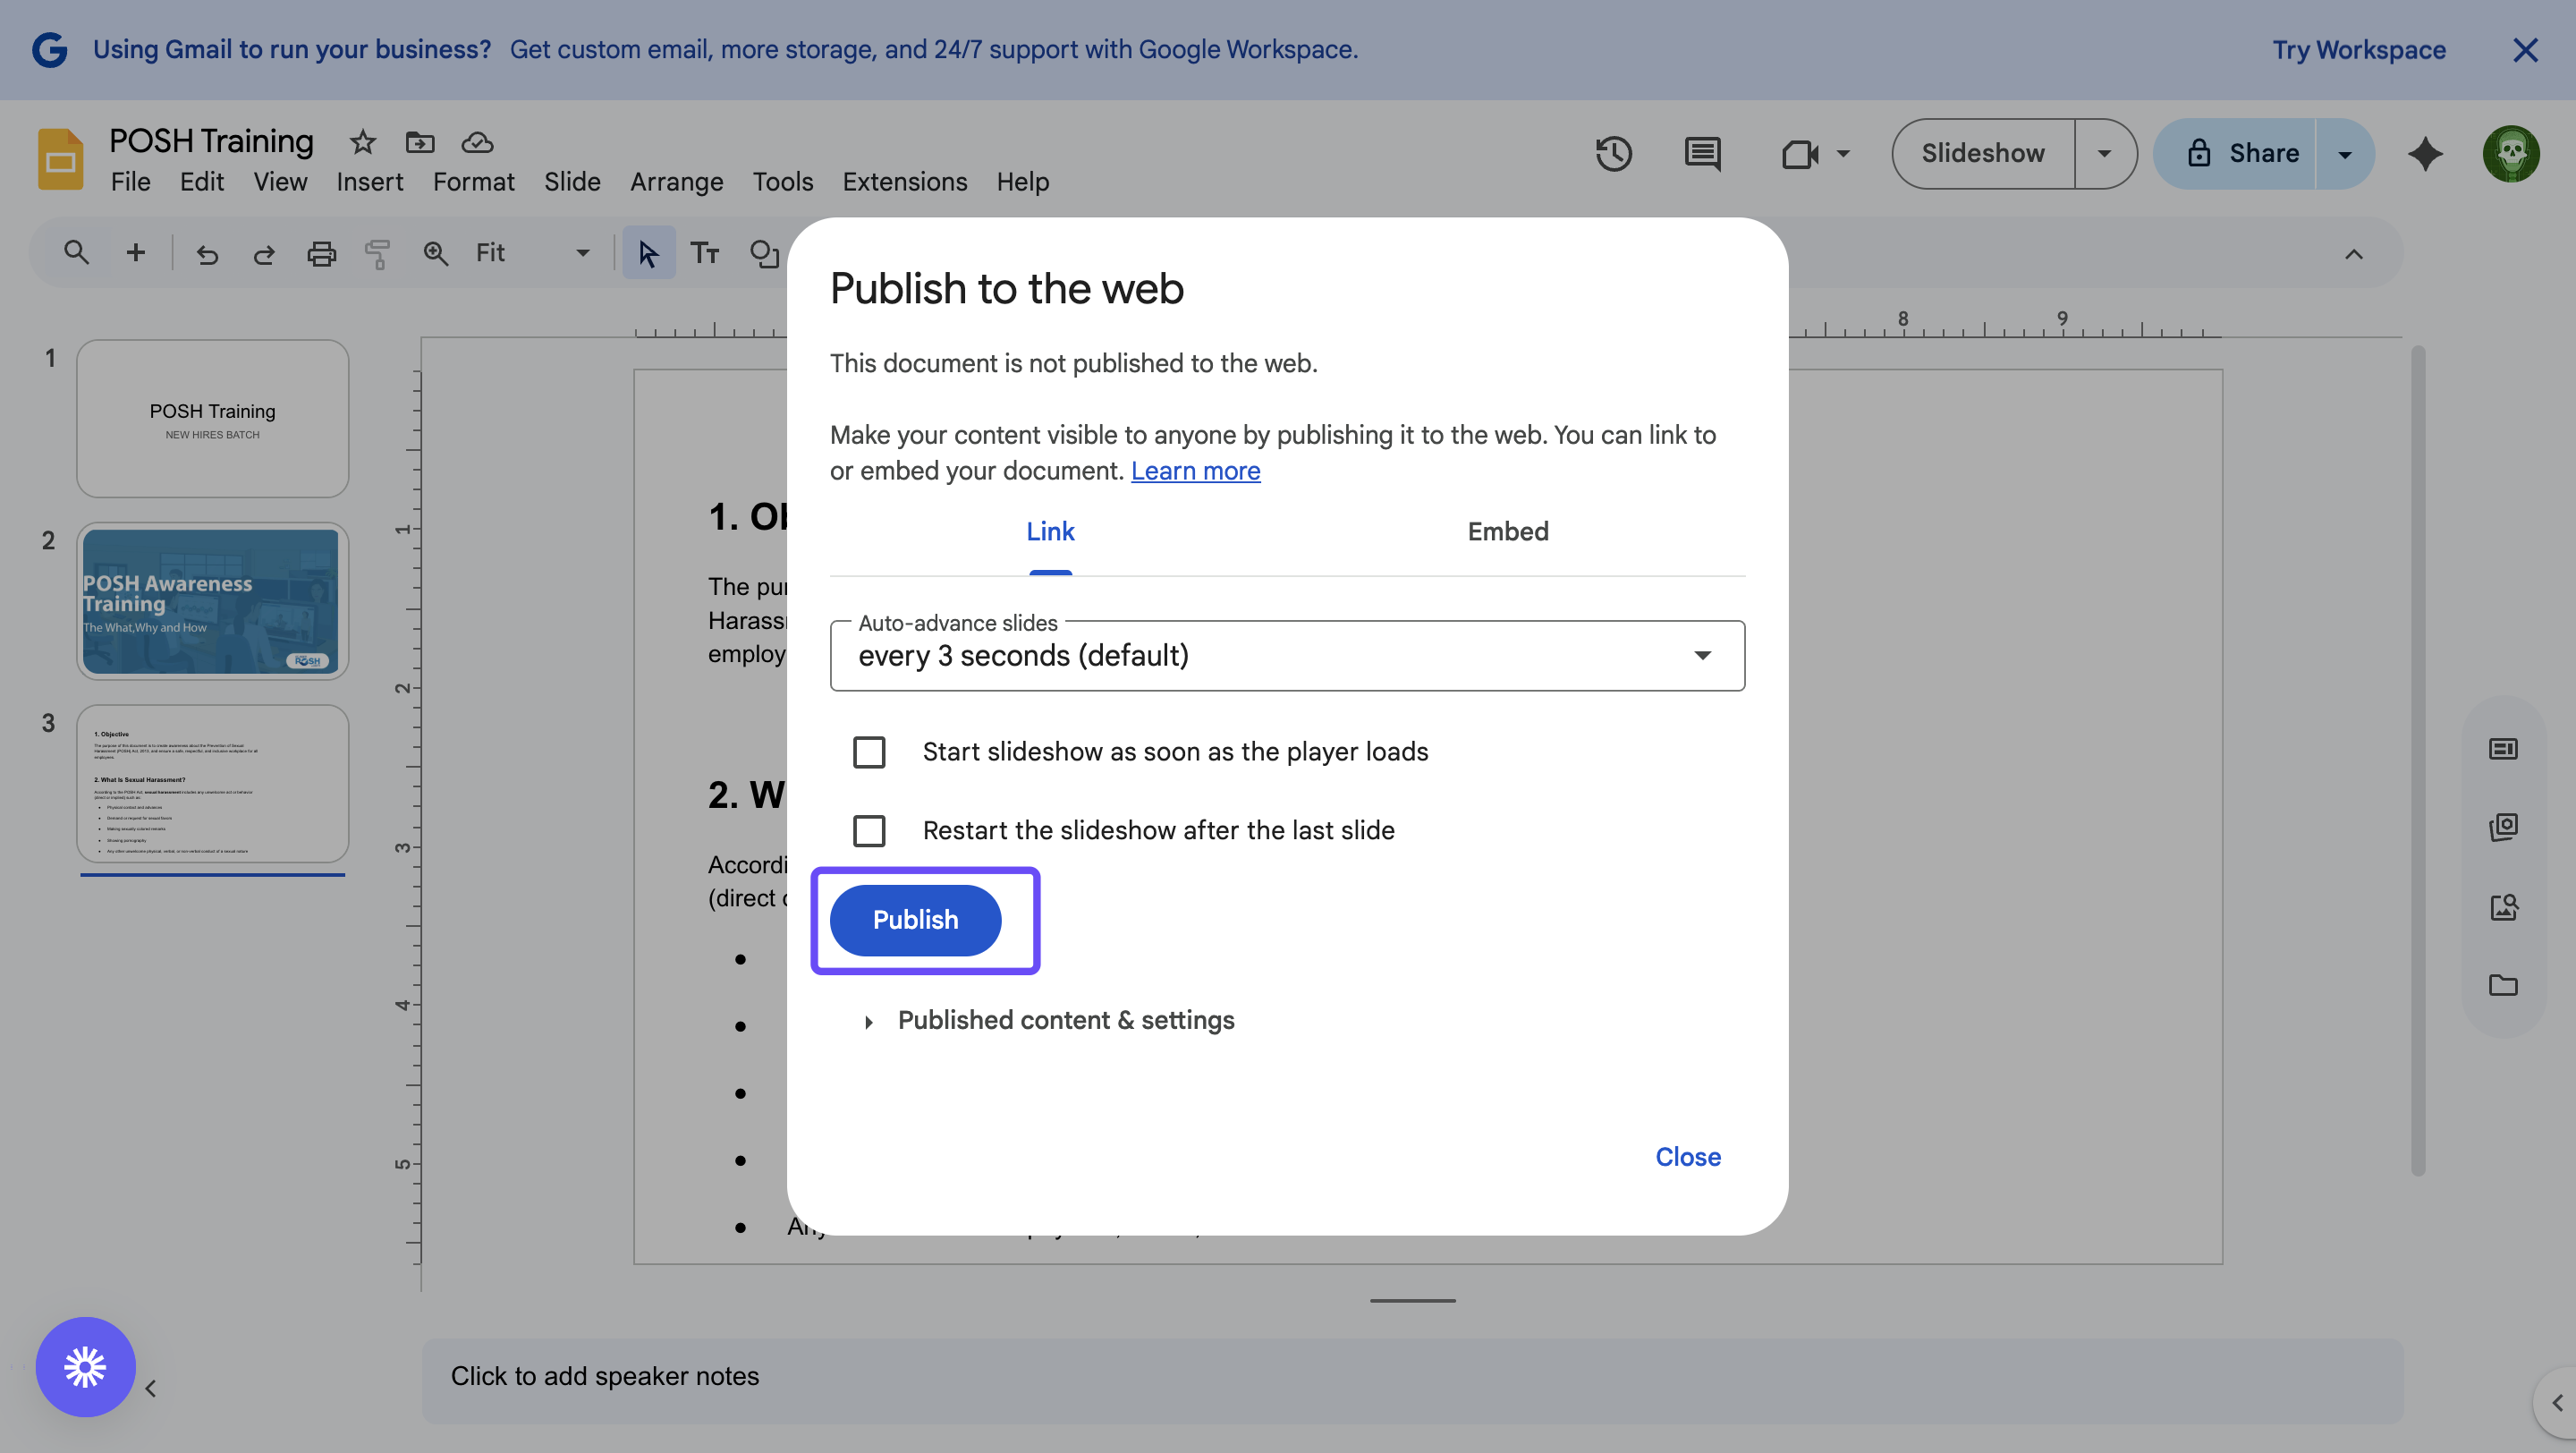Screen dimensions: 2576x1453
Task: Expand Published content & settings
Action: [x=1065, y=1020]
